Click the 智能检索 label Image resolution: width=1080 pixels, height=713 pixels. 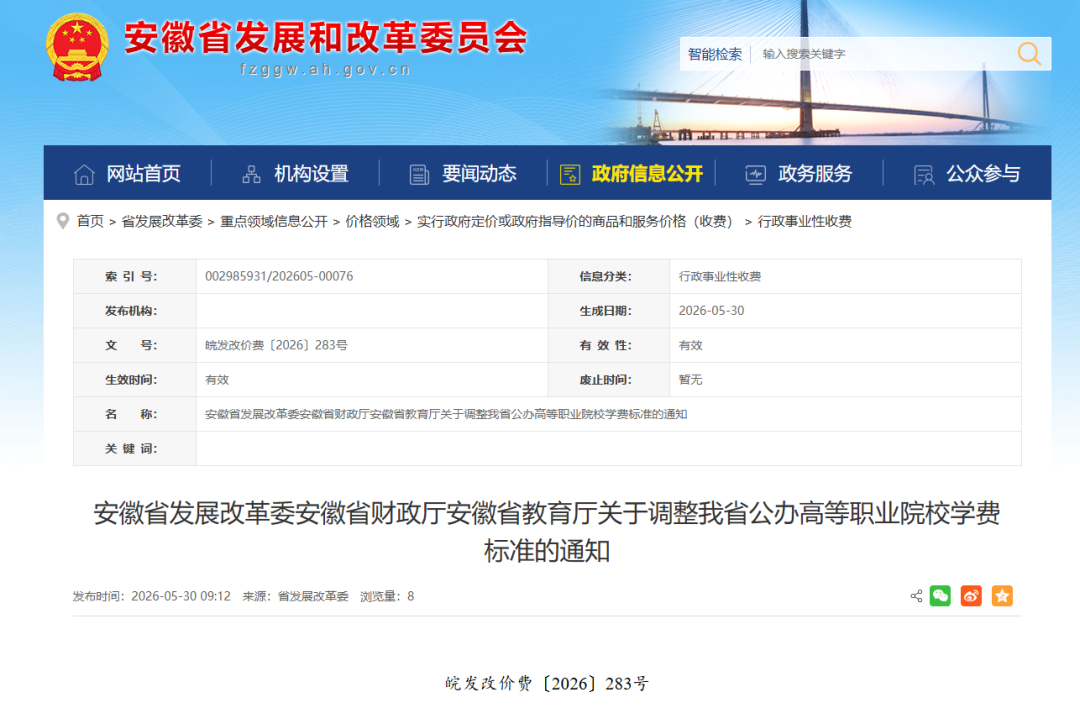[714, 54]
